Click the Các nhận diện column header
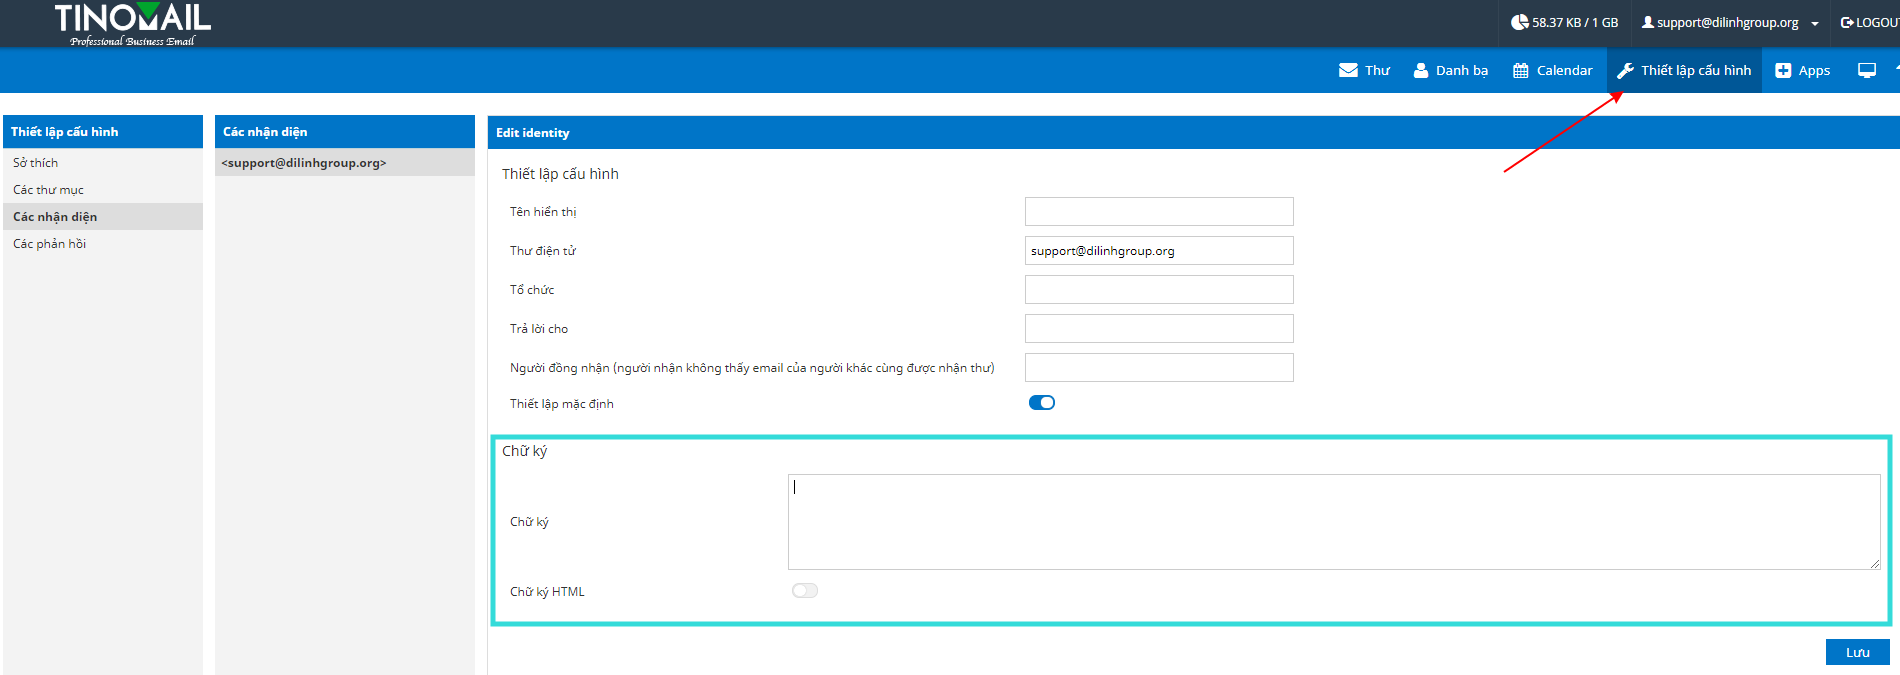The height and width of the screenshot is (675, 1900). (x=345, y=132)
